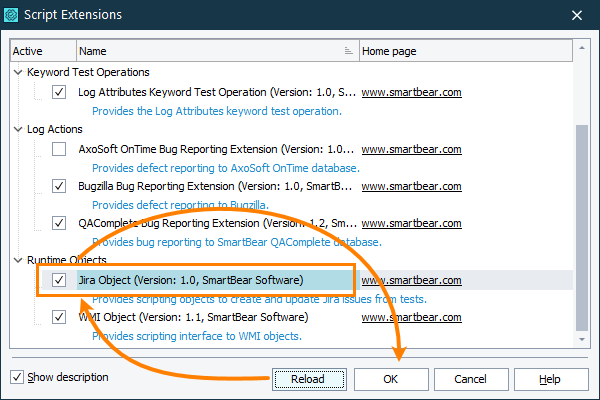The height and width of the screenshot is (400, 600).
Task: Collapse the Log Actions group
Action: 19,130
